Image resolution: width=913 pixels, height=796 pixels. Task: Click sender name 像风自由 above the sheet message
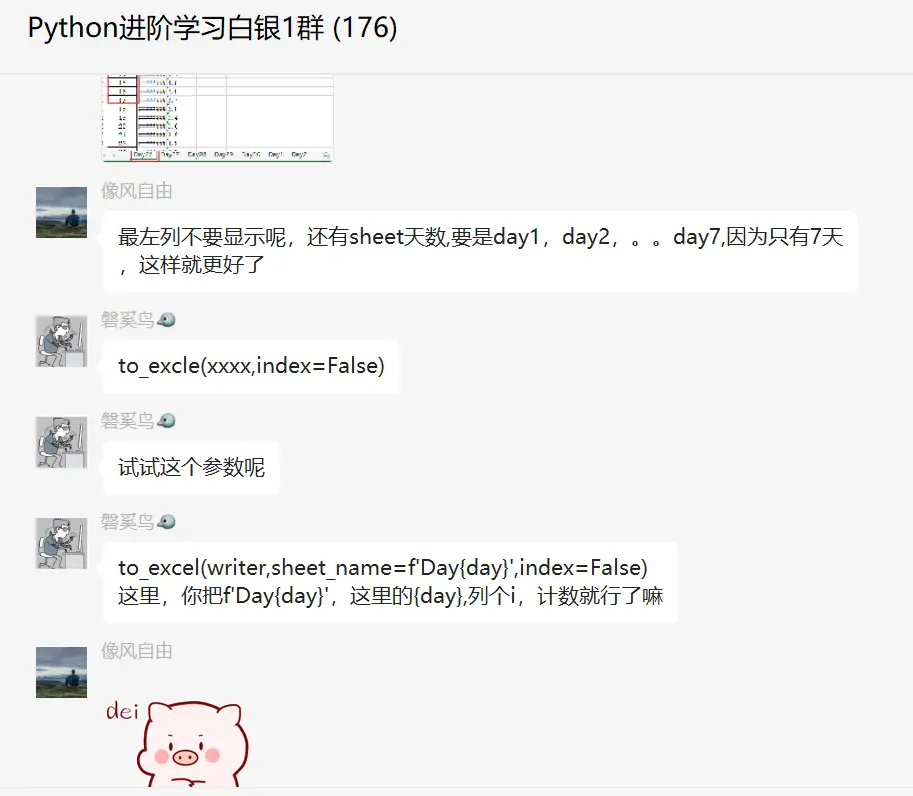[x=137, y=191]
